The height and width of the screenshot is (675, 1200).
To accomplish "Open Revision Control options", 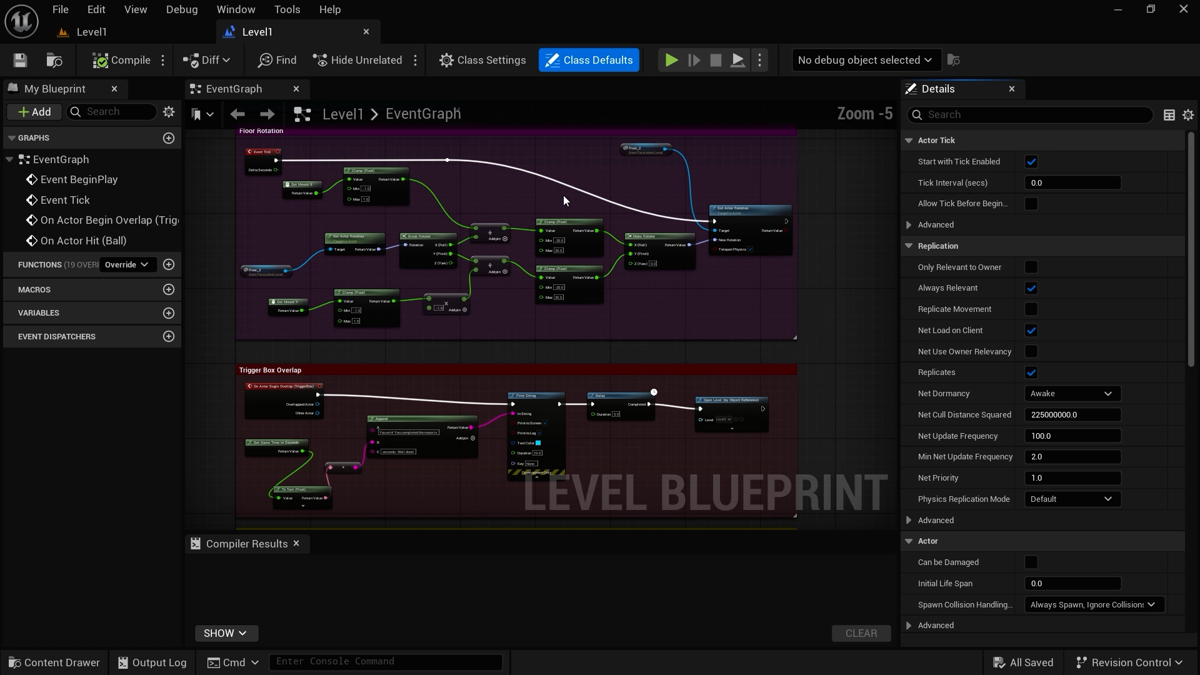I will [x=1129, y=662].
